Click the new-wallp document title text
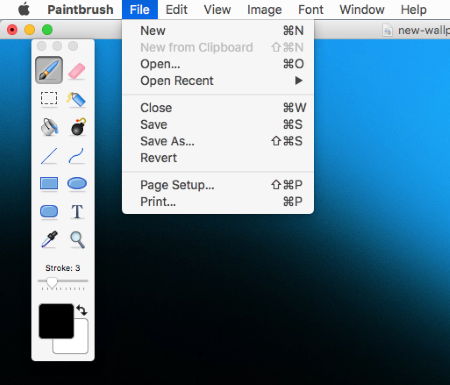Viewport: 450px width, 385px height. pyautogui.click(x=424, y=31)
